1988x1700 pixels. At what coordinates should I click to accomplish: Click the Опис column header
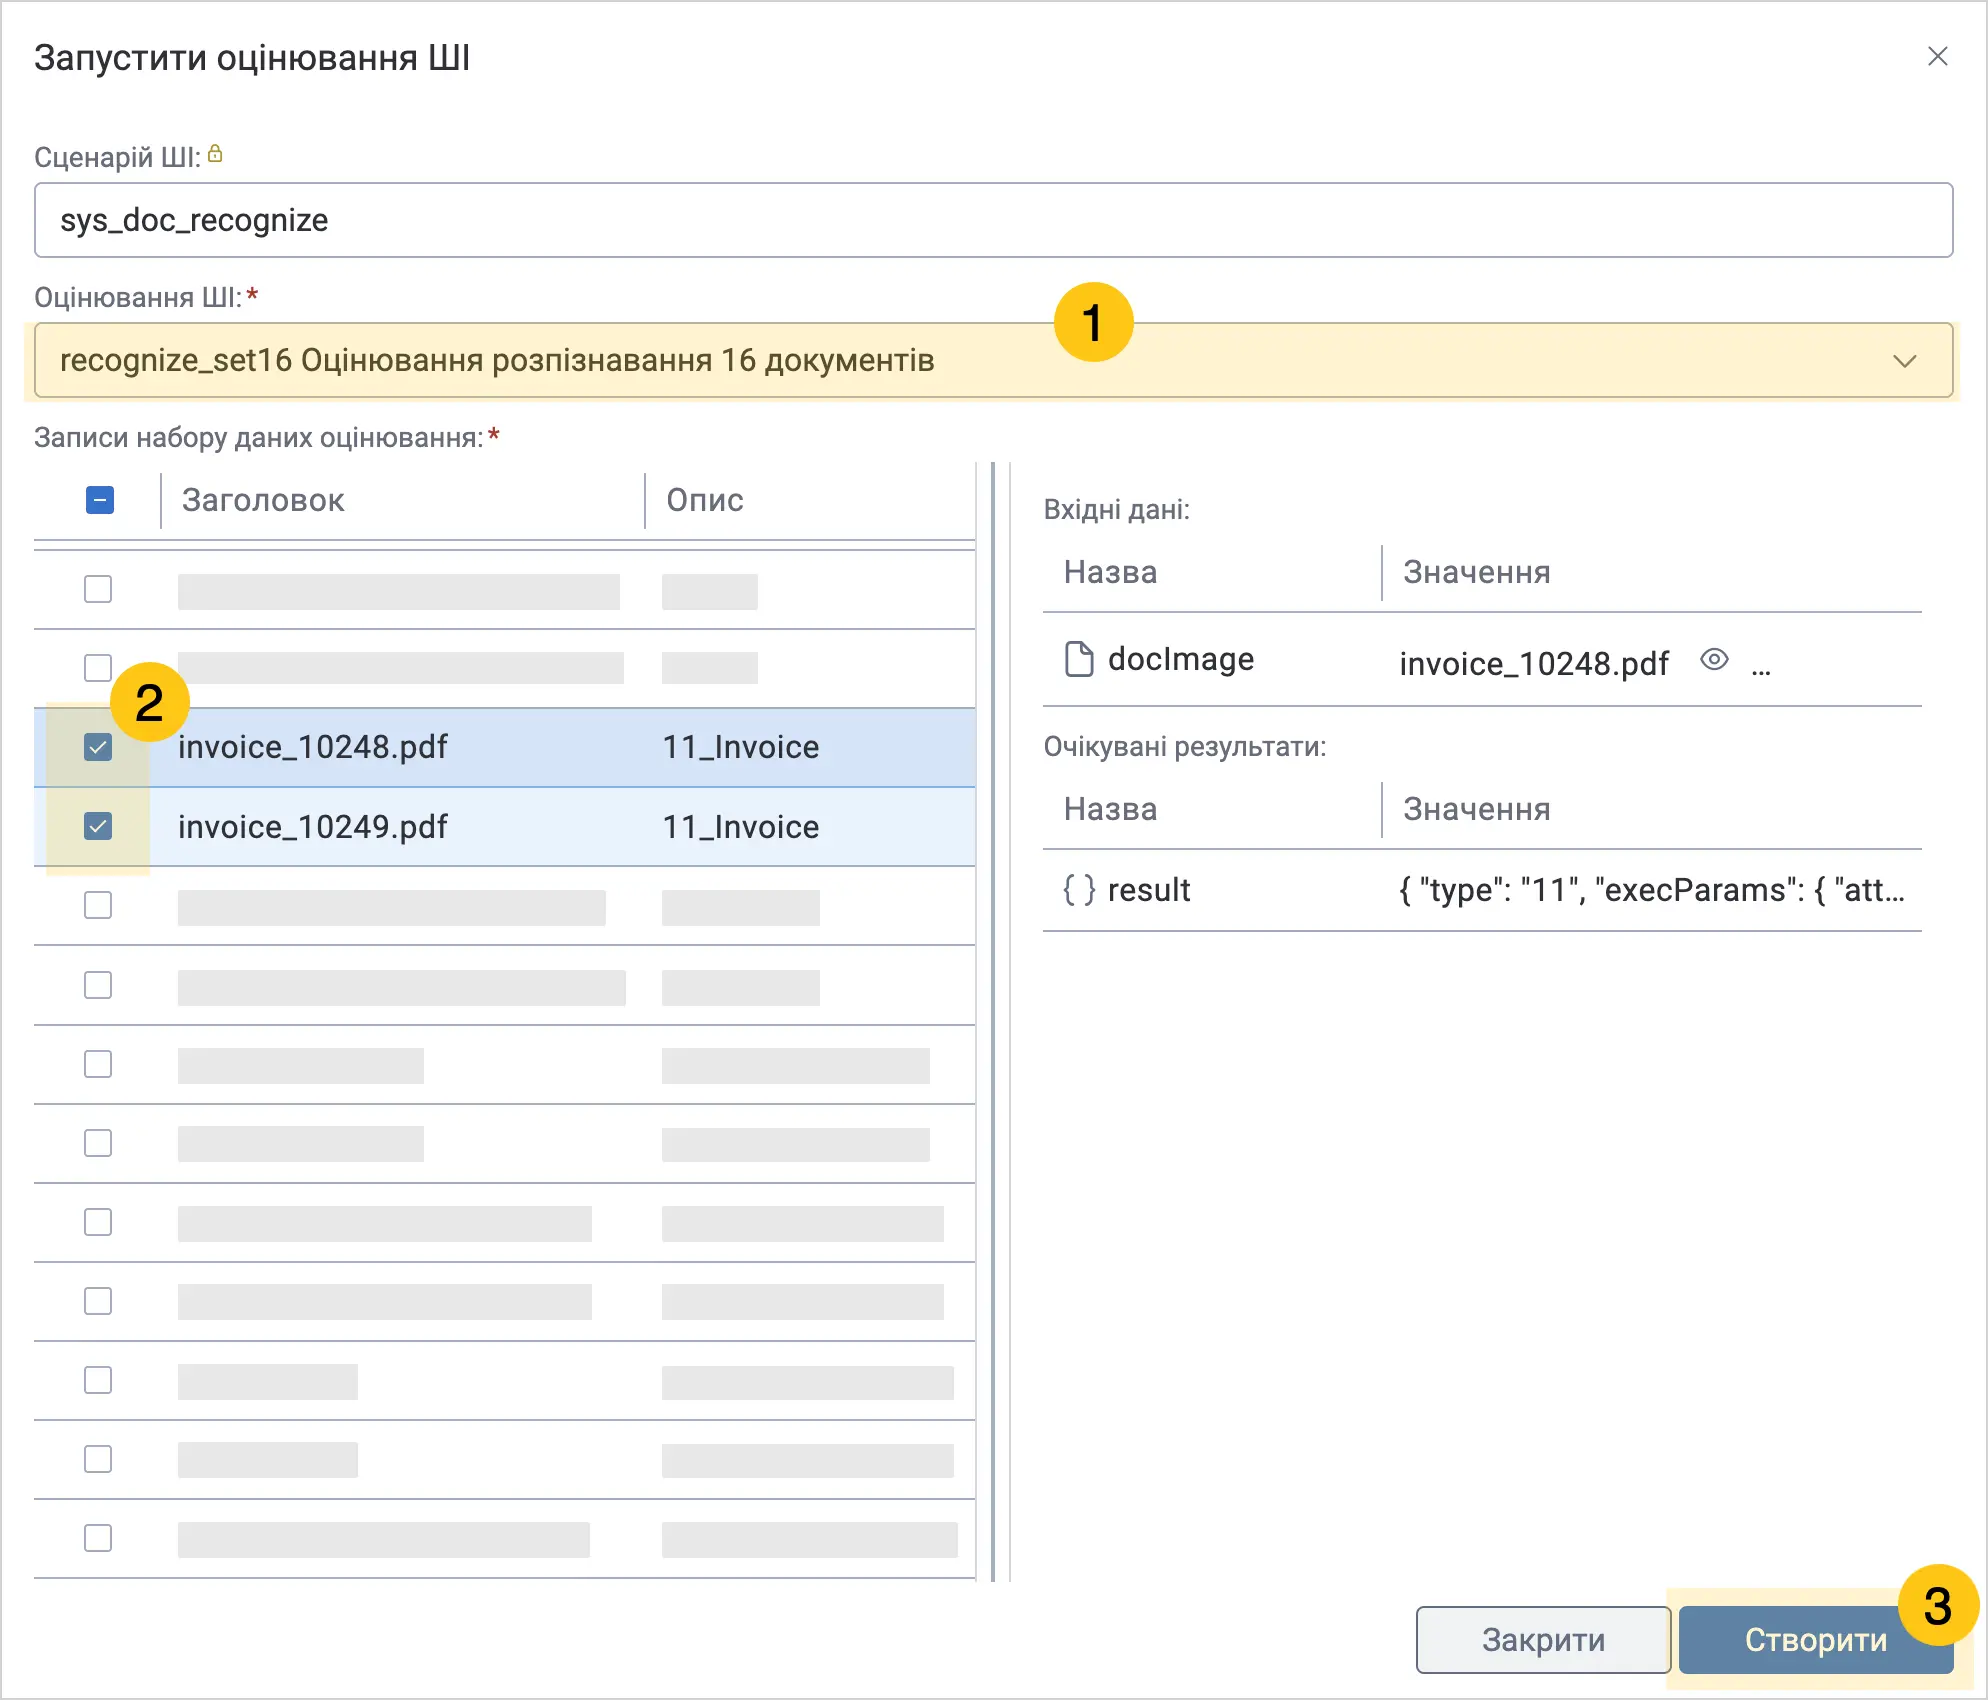[x=705, y=500]
